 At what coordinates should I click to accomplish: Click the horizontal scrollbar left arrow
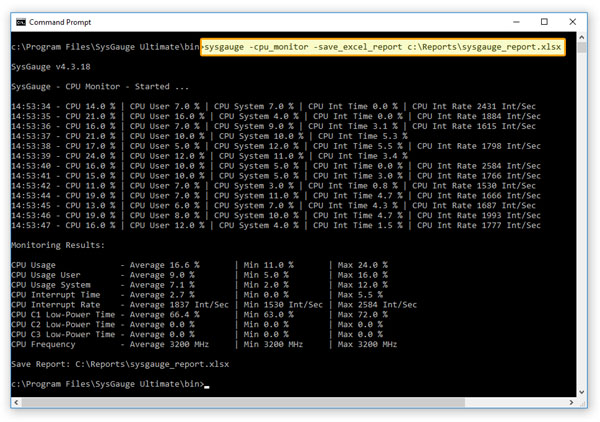(x=16, y=402)
